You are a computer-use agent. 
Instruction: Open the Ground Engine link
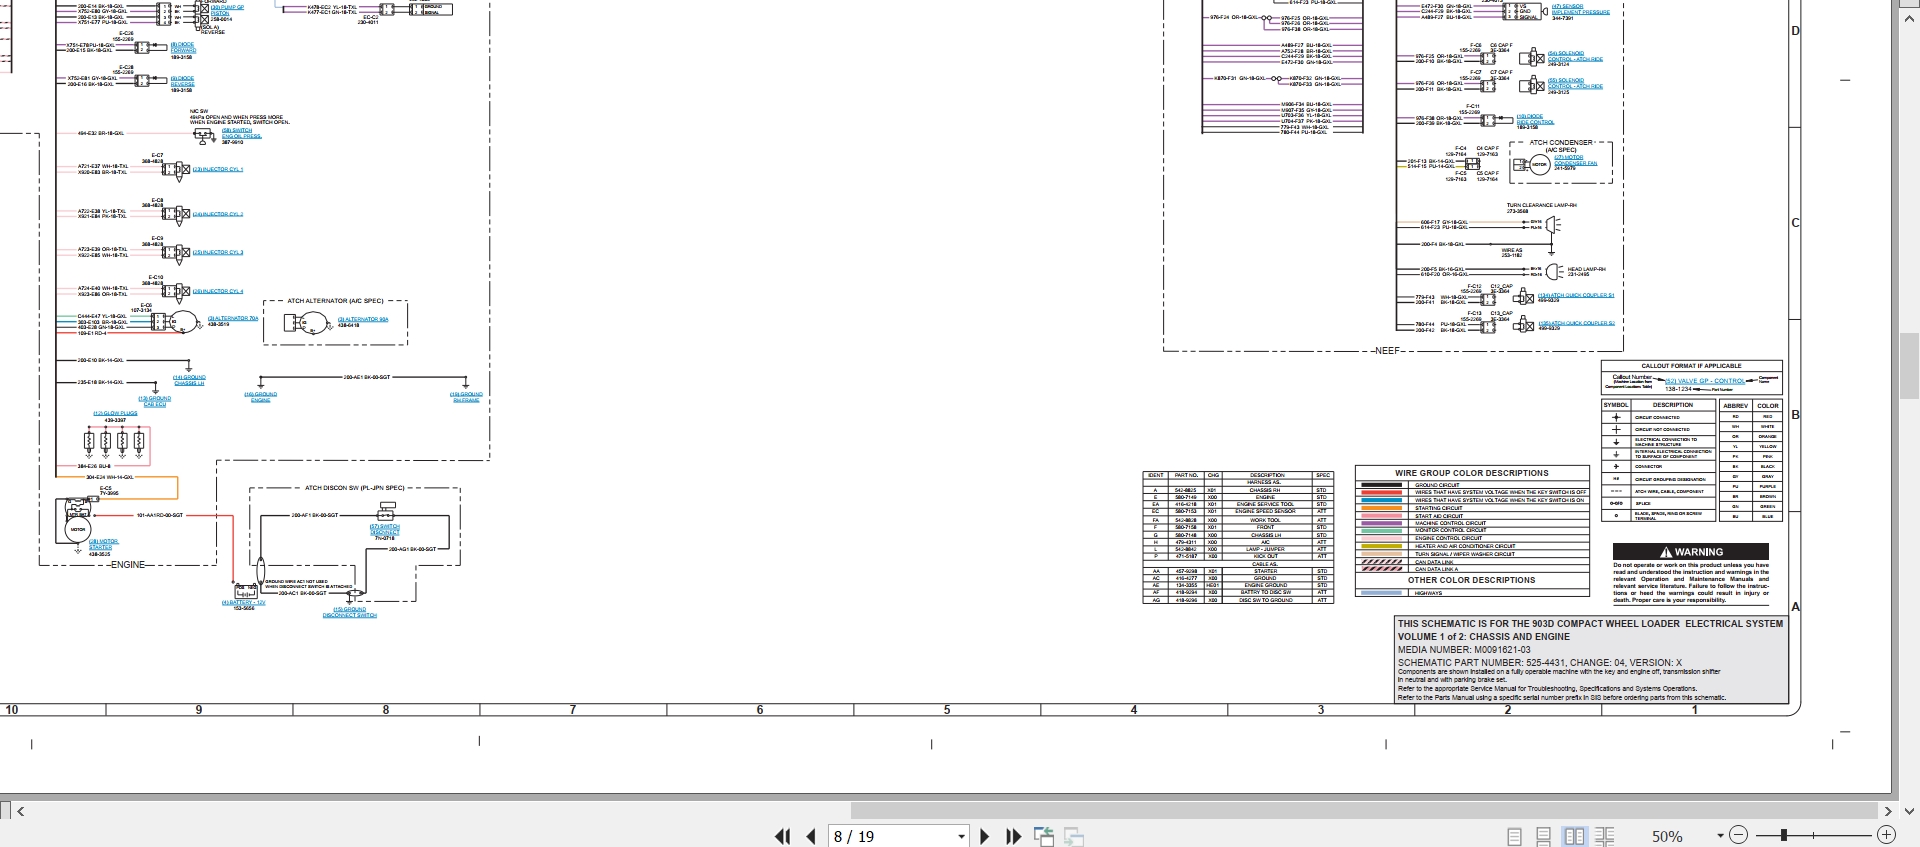pyautogui.click(x=261, y=396)
